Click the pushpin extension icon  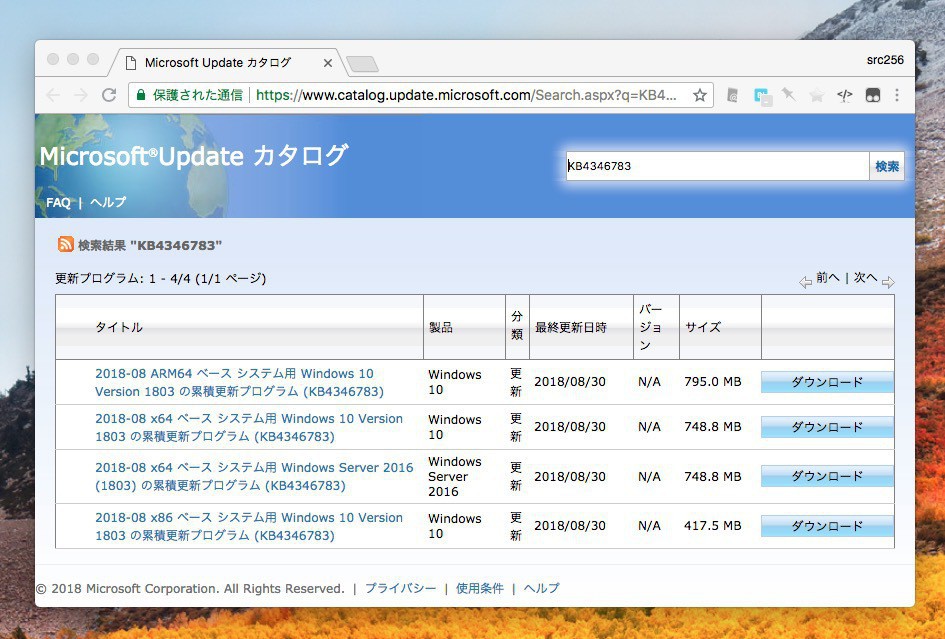click(789, 95)
